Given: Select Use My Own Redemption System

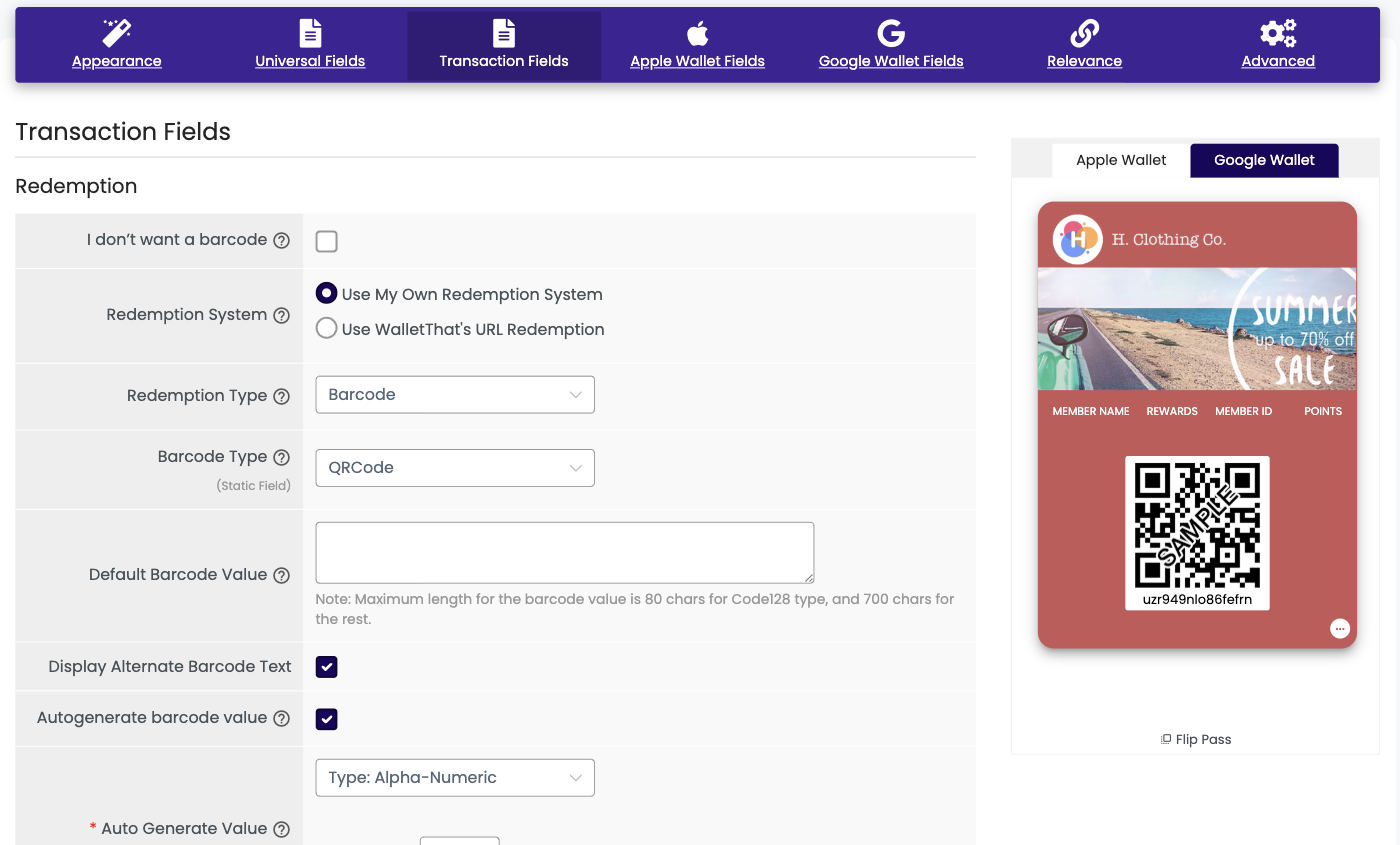Looking at the screenshot, I should point(326,294).
